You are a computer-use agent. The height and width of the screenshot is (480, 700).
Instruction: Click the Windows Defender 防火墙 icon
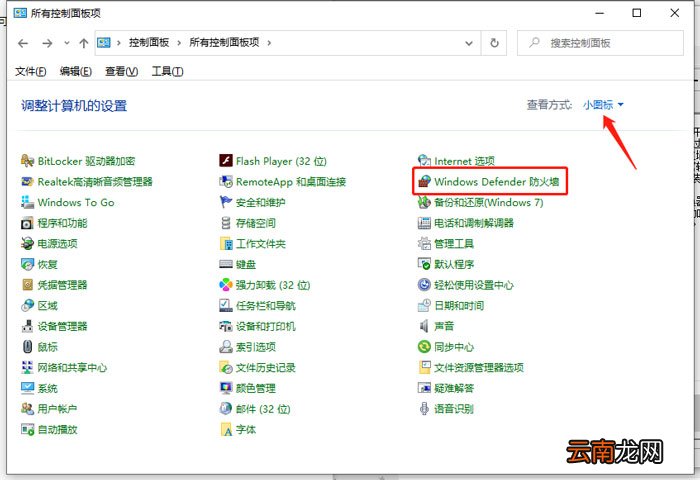(x=424, y=182)
